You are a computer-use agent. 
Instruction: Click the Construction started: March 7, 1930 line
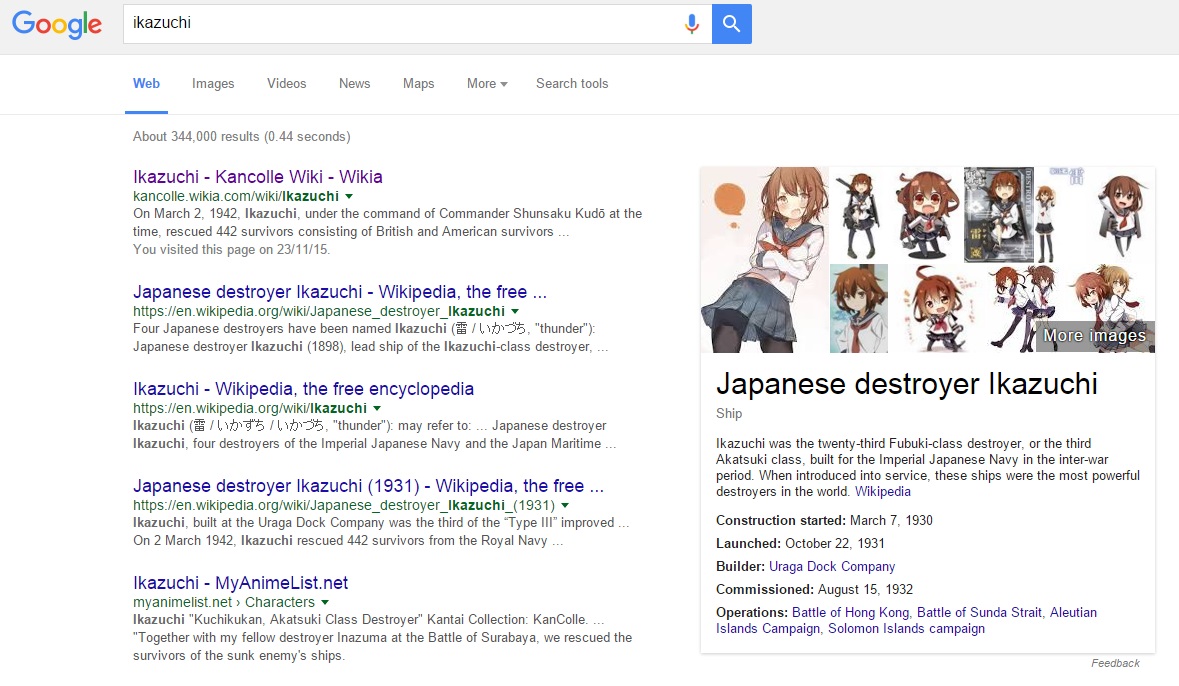pyautogui.click(x=824, y=521)
